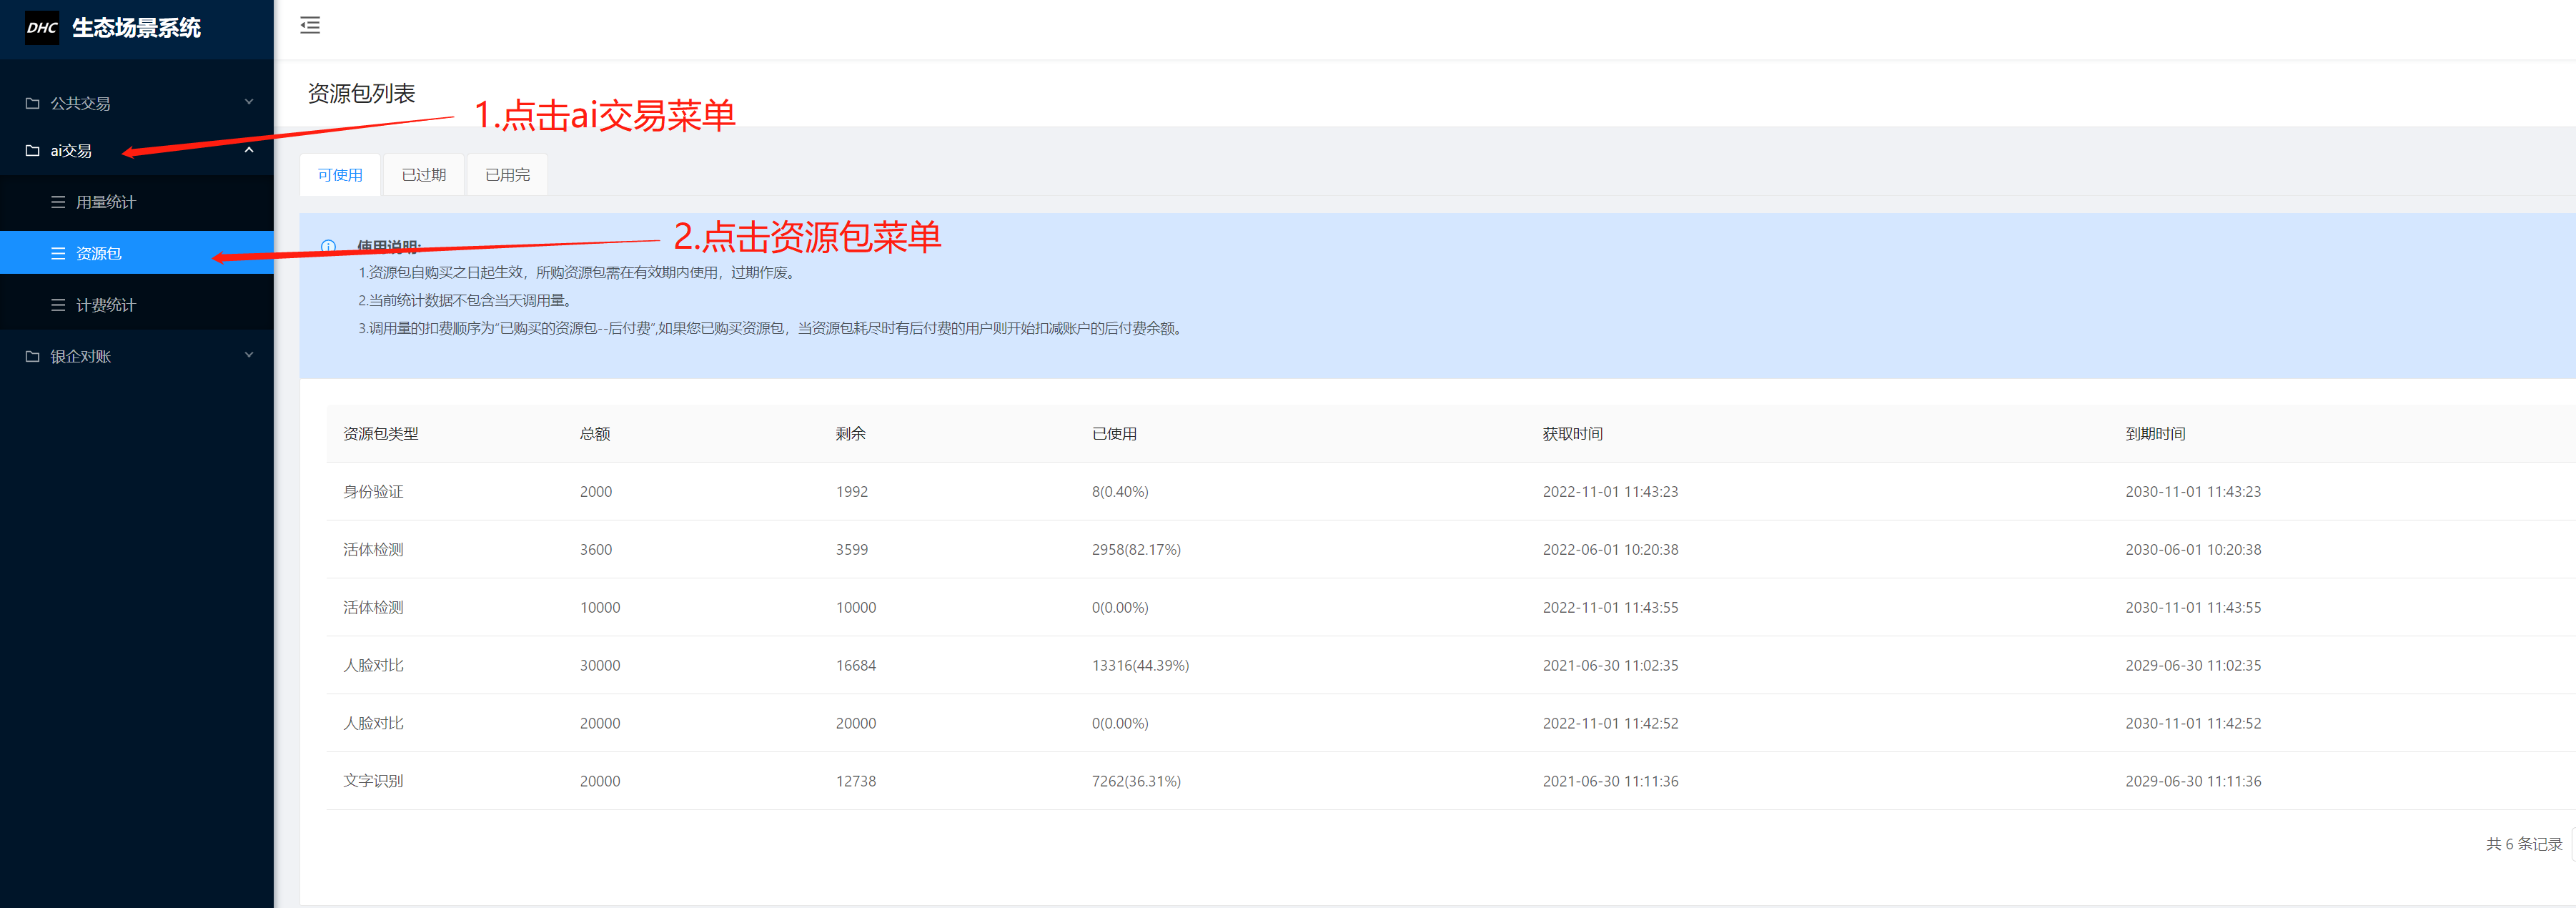Click the remaining value 16684

coord(856,666)
